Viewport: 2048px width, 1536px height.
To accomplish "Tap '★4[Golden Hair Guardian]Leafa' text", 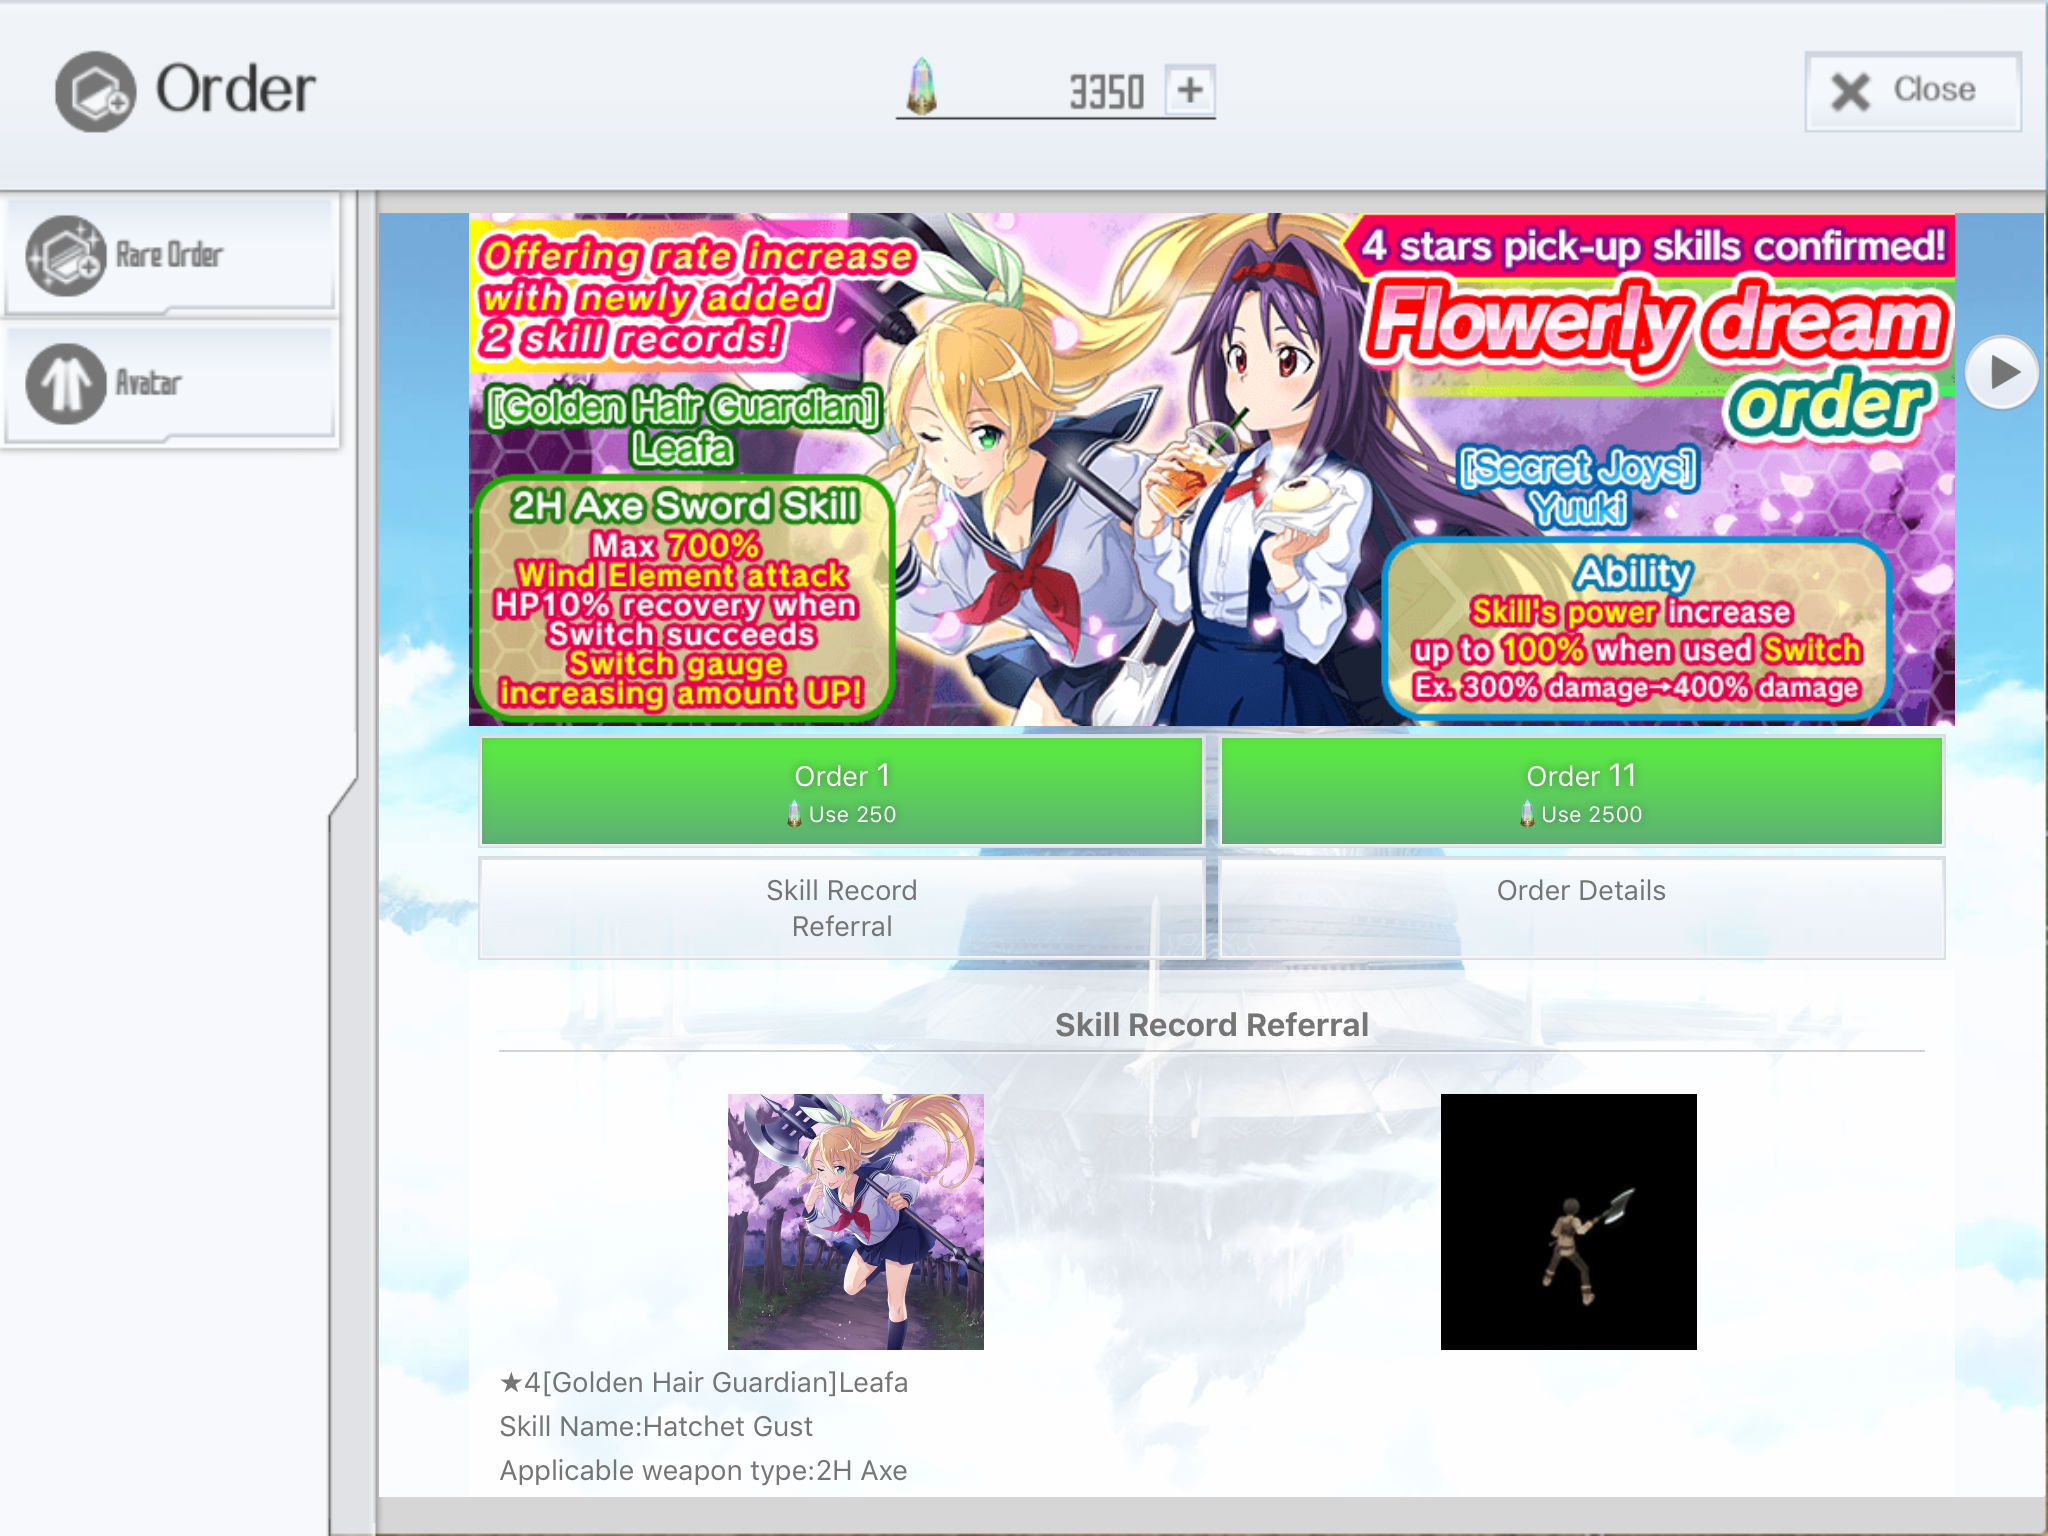I will [x=704, y=1383].
